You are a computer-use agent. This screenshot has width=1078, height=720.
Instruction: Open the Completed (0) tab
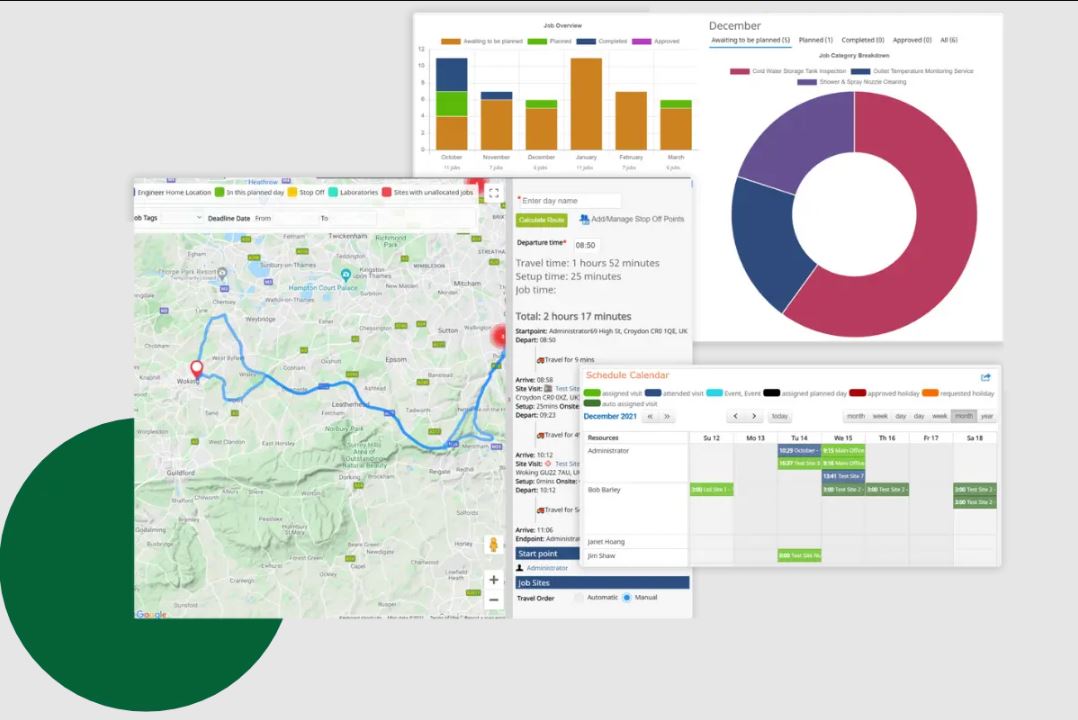coord(862,40)
